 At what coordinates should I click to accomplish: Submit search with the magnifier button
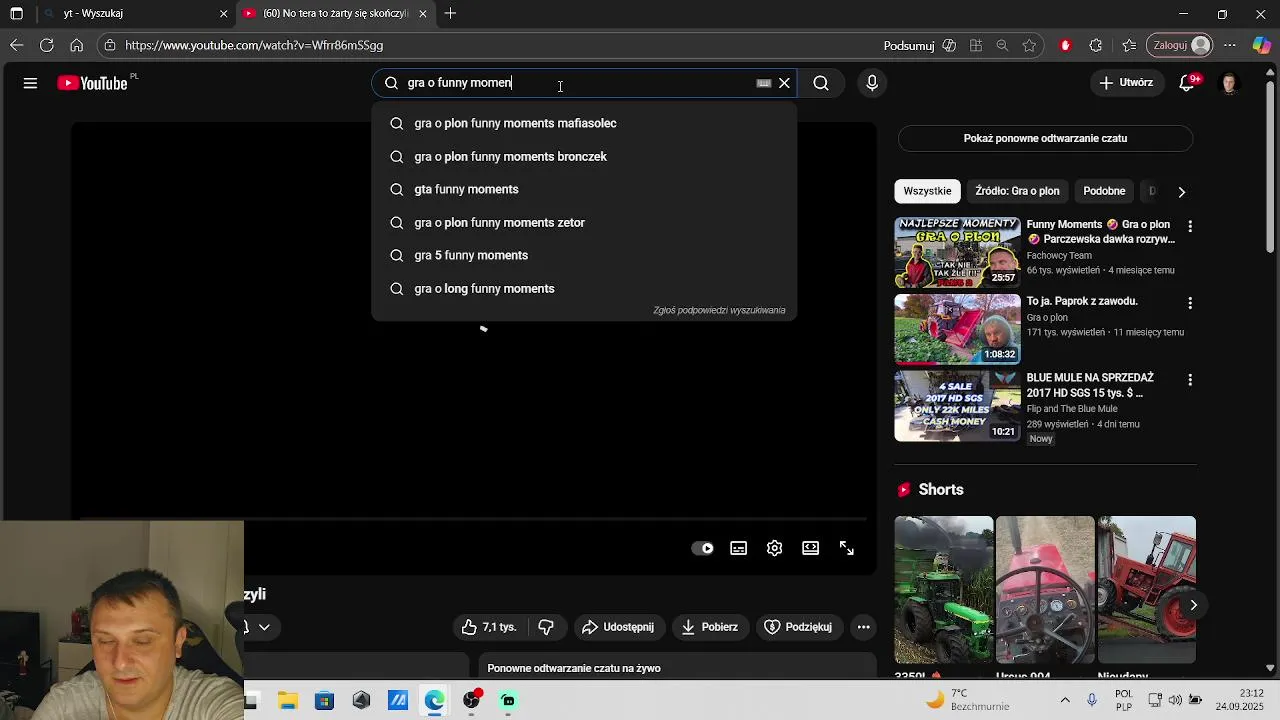[821, 83]
